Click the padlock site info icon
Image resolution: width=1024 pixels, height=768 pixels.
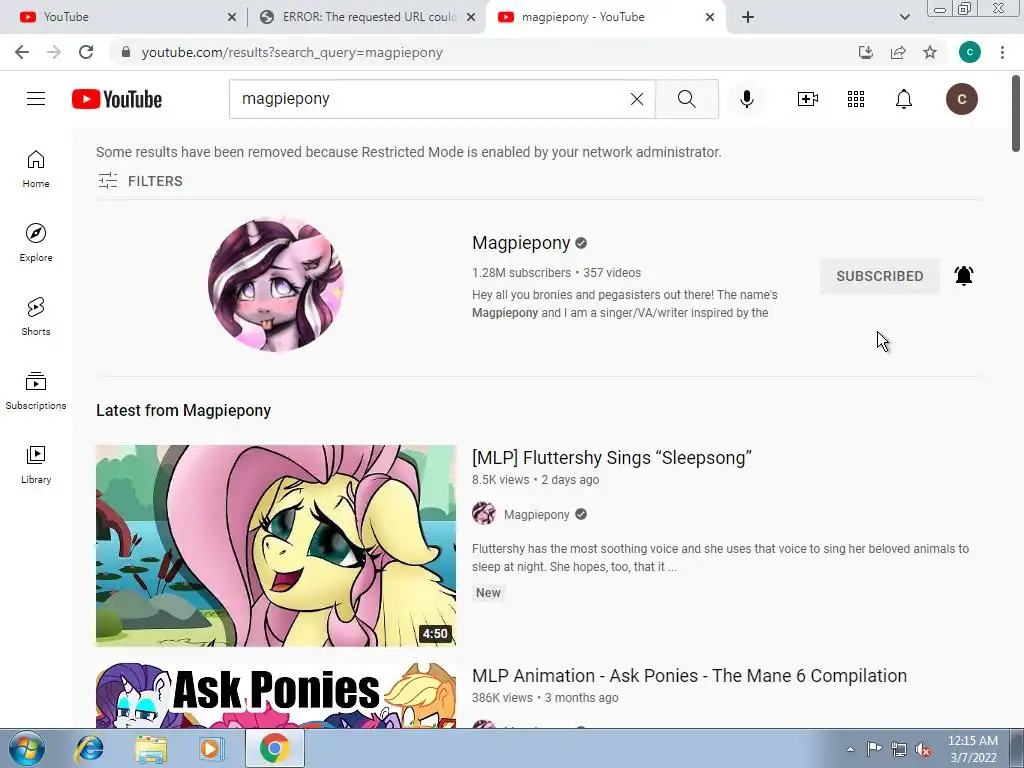126,52
